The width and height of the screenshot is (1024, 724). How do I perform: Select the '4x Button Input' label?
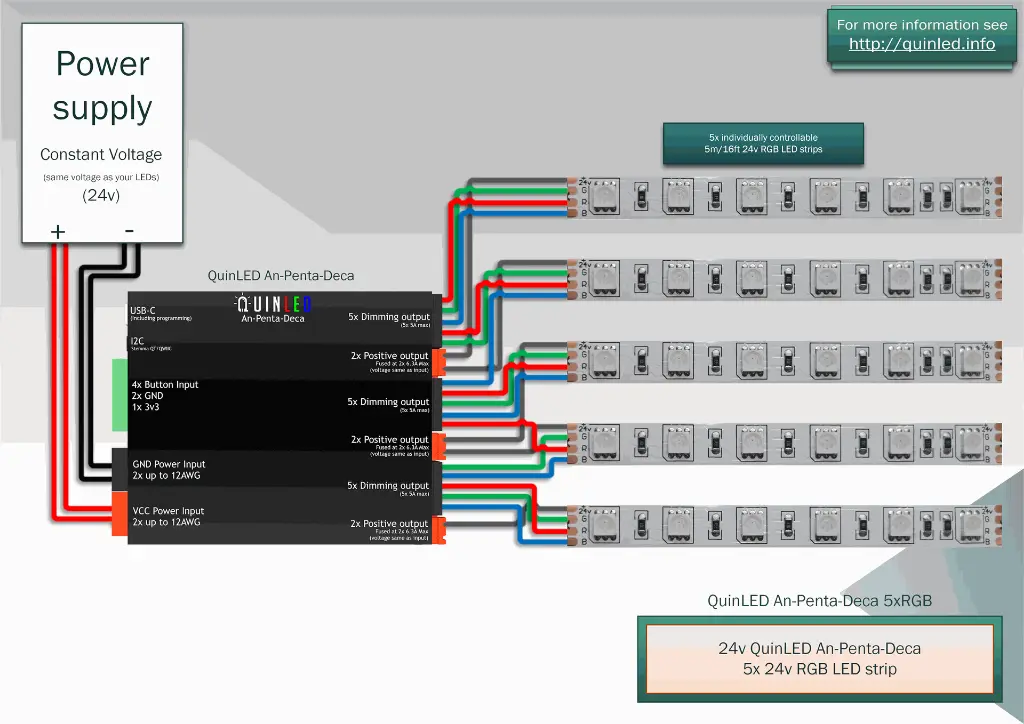tap(165, 385)
